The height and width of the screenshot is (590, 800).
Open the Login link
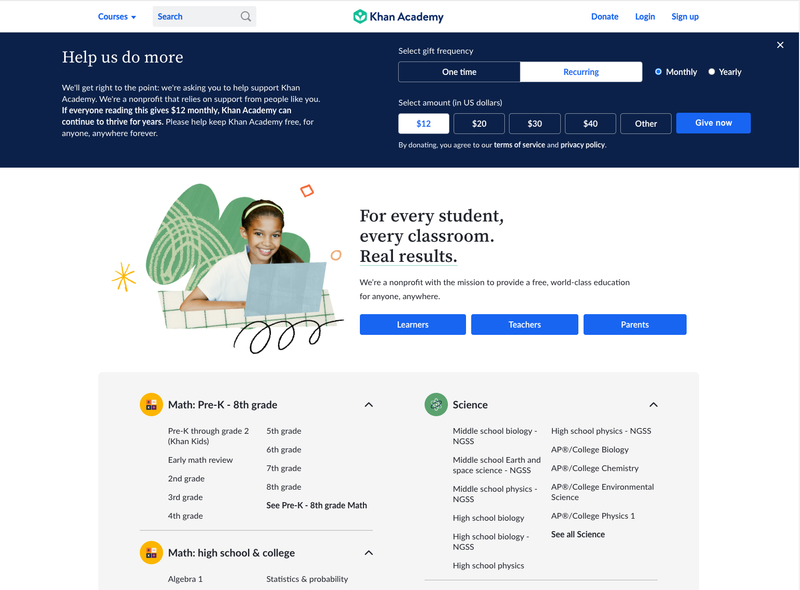coord(645,16)
